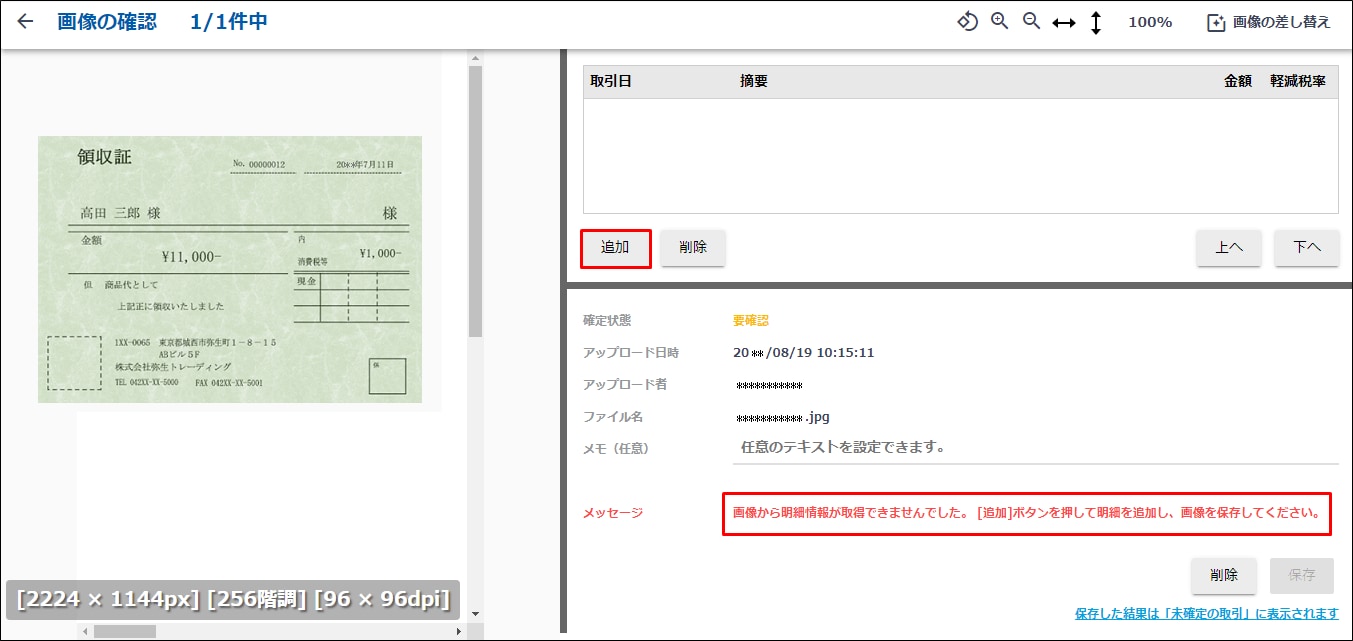The width and height of the screenshot is (1353, 641).
Task: Click the image pane horizontal scrollbar thumb
Action: coord(125,631)
